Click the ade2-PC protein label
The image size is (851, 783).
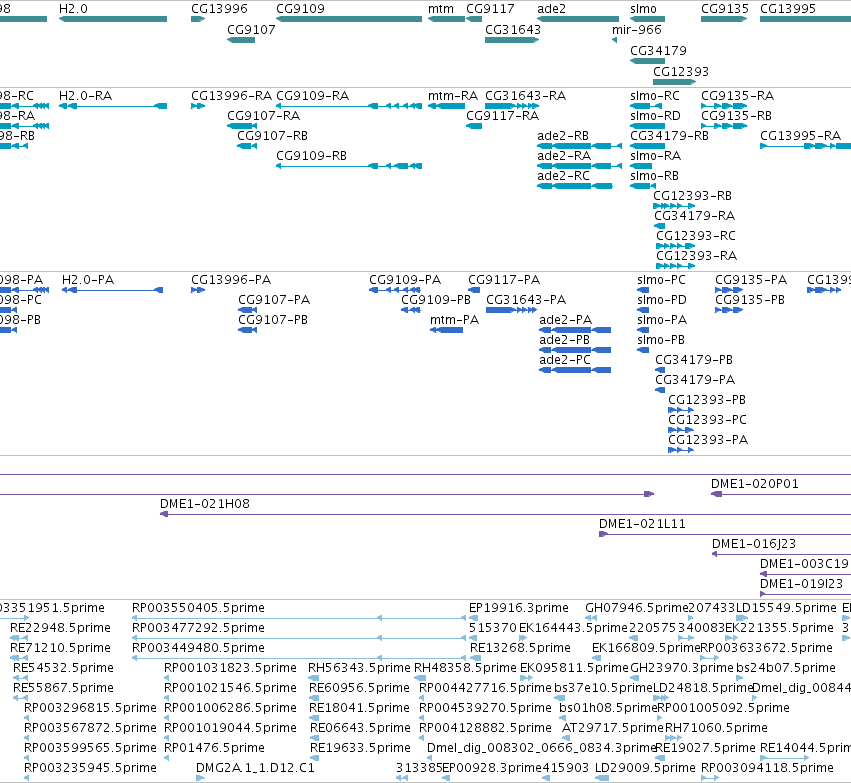tap(564, 360)
